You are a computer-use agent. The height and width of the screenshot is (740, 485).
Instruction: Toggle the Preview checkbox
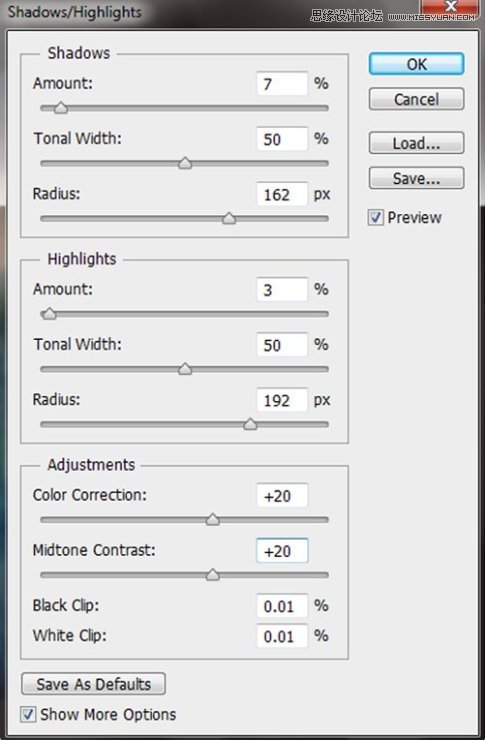pos(376,218)
